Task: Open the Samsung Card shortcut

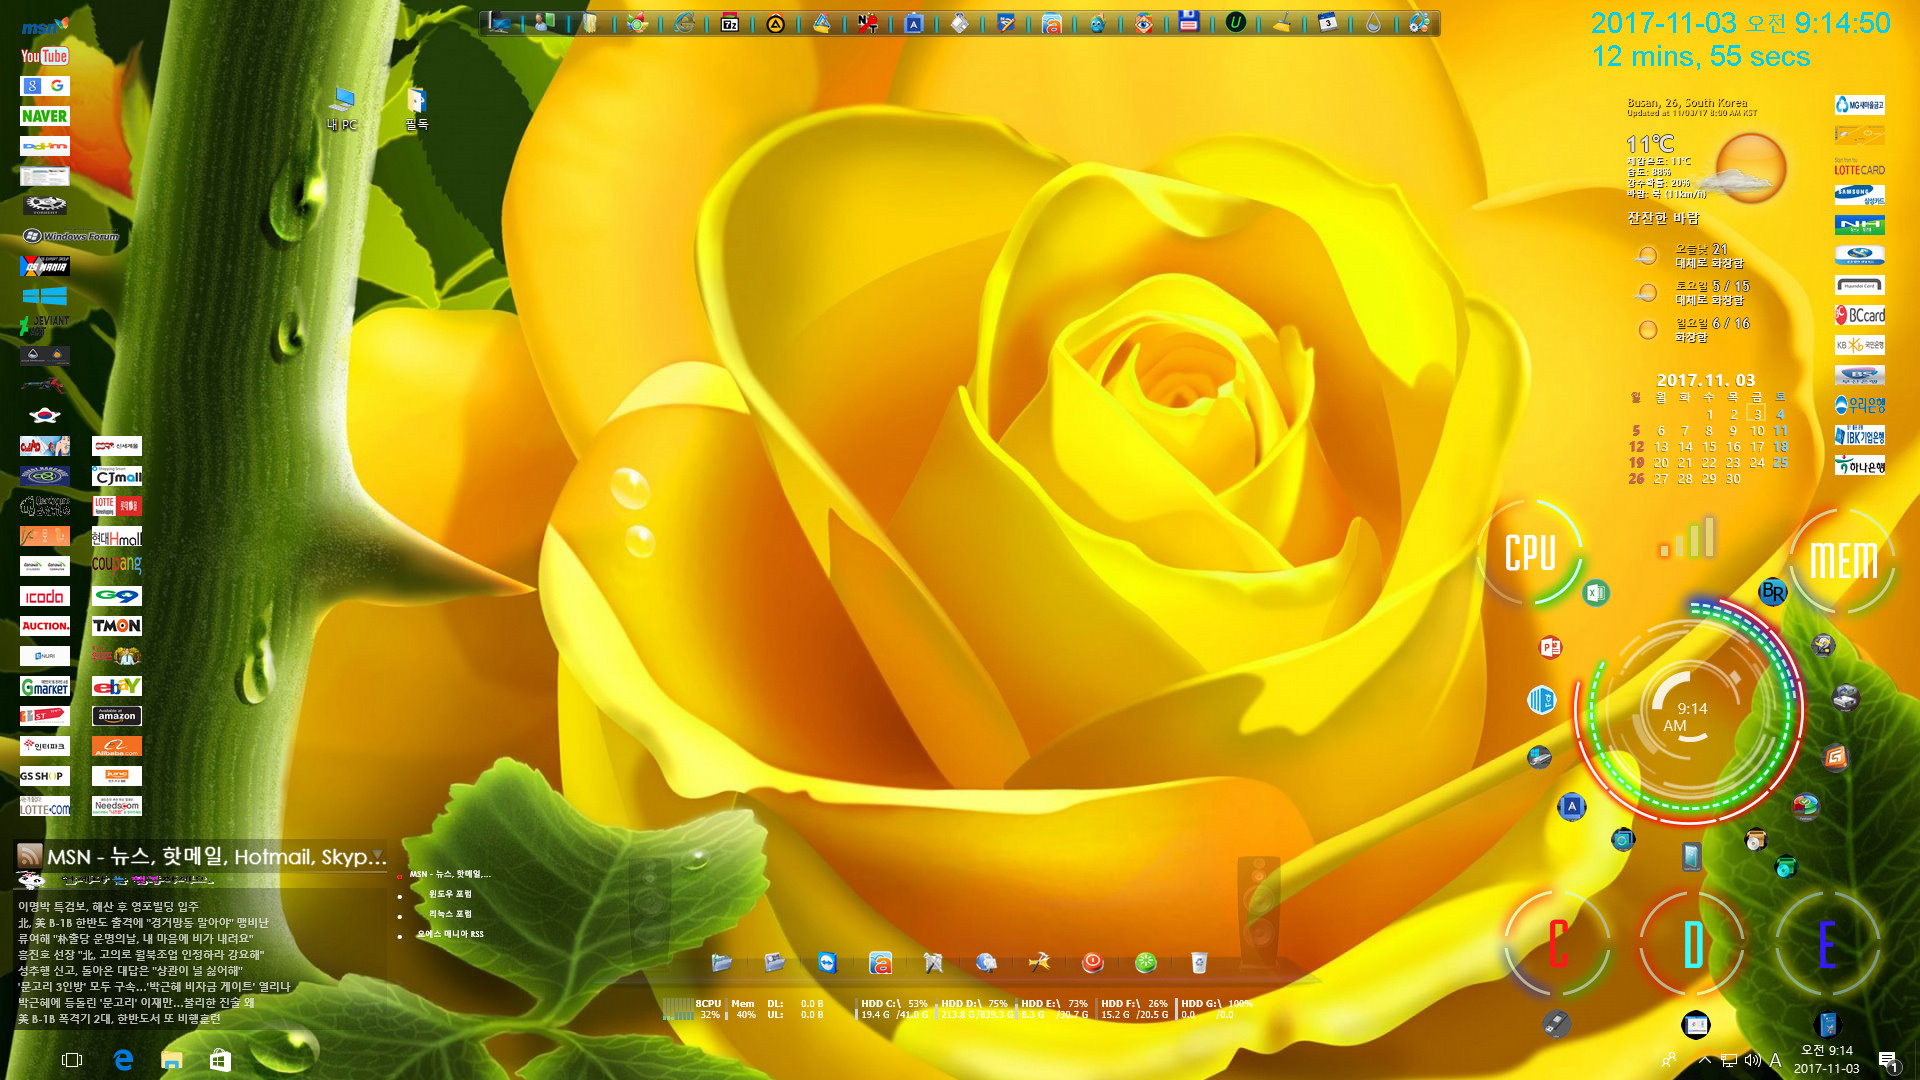Action: 1860,195
